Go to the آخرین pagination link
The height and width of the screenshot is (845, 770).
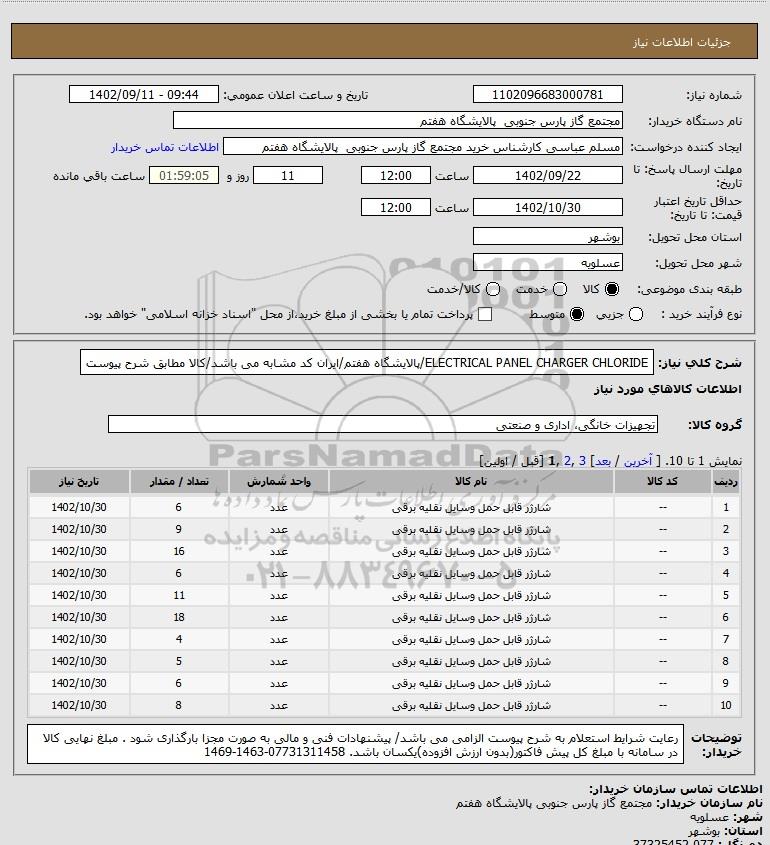[638, 461]
